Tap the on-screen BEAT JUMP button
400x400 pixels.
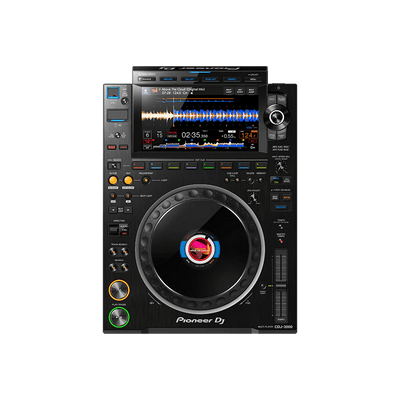point(252,91)
